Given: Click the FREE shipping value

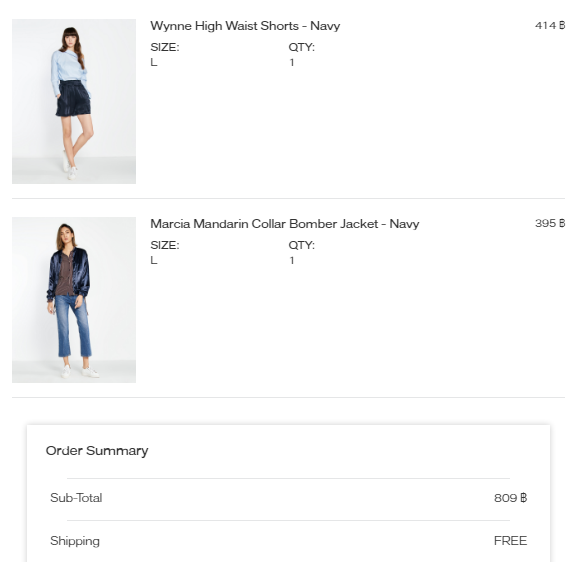Looking at the screenshot, I should 510,541.
